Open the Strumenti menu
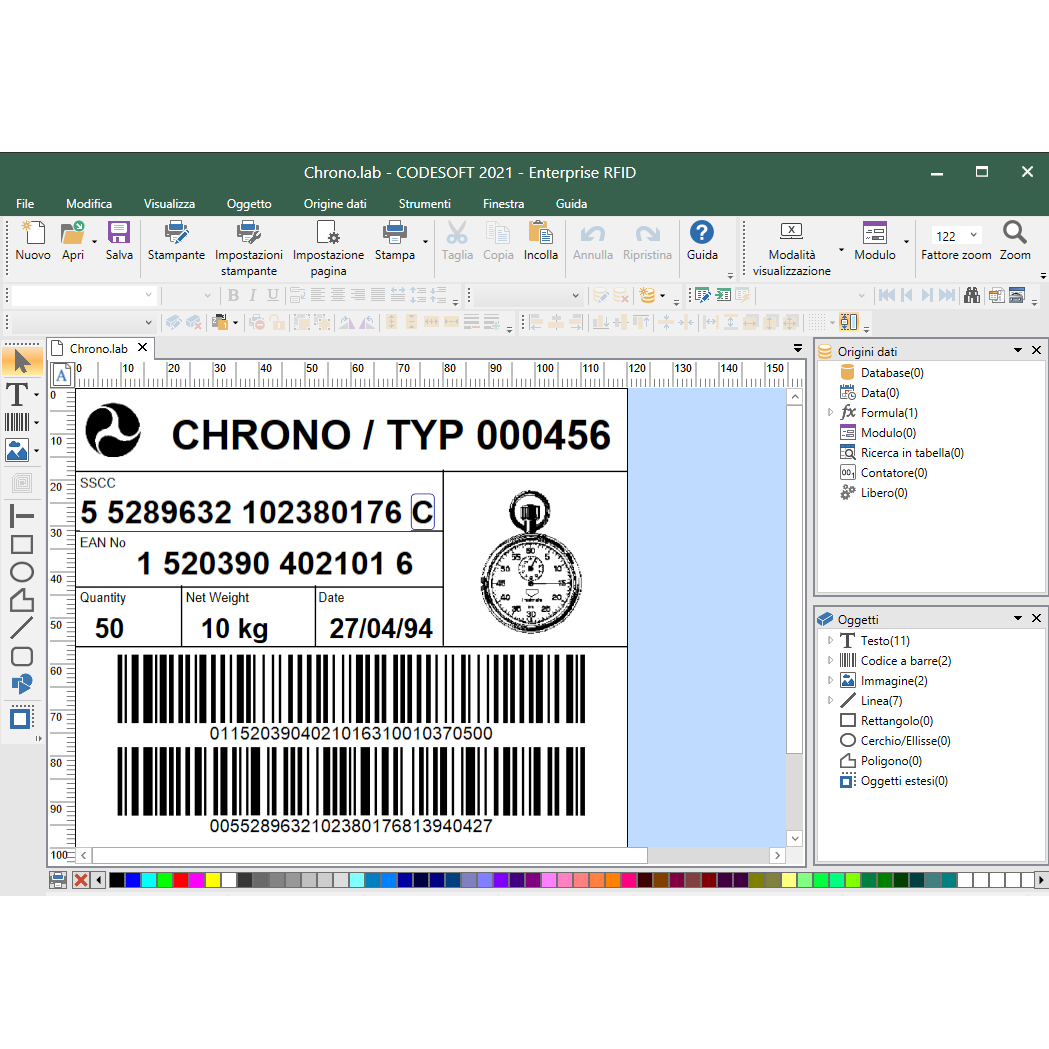 (425, 204)
